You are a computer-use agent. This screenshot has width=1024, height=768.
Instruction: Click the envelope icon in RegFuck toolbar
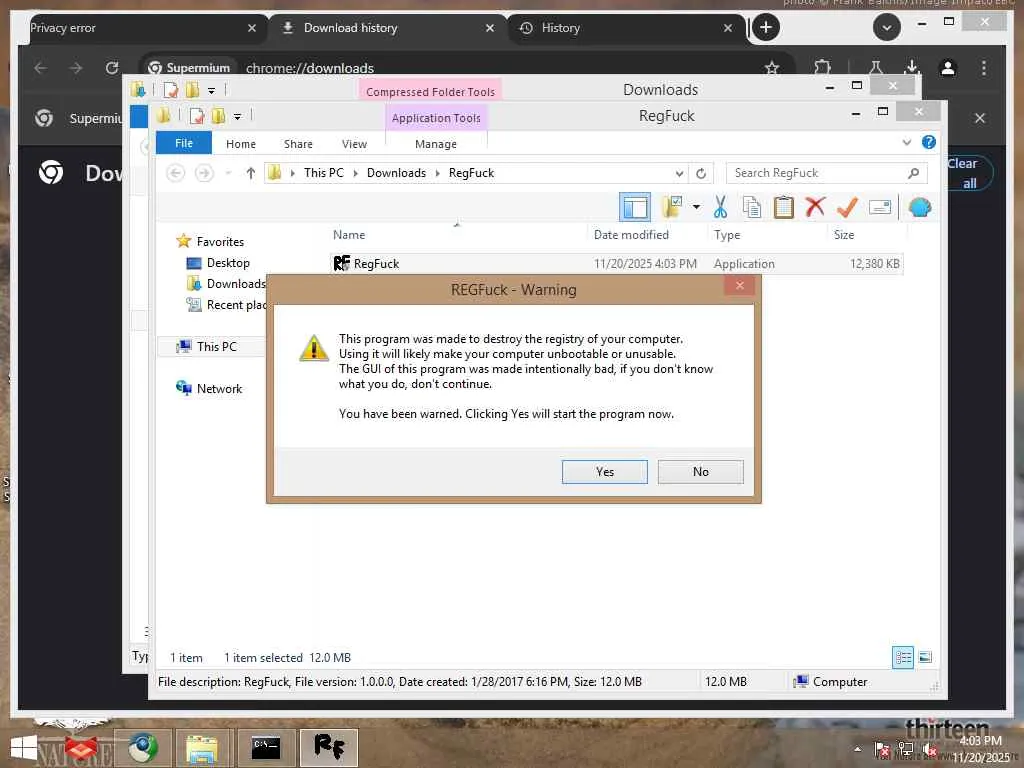pyautogui.click(x=880, y=207)
